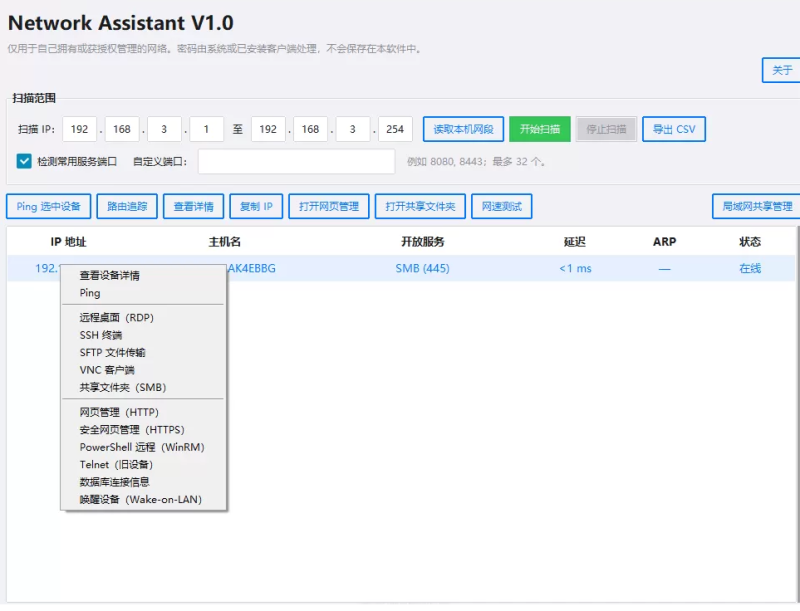Click 读取本机网段 button
Screen dimensions: 800x611
(x=463, y=129)
